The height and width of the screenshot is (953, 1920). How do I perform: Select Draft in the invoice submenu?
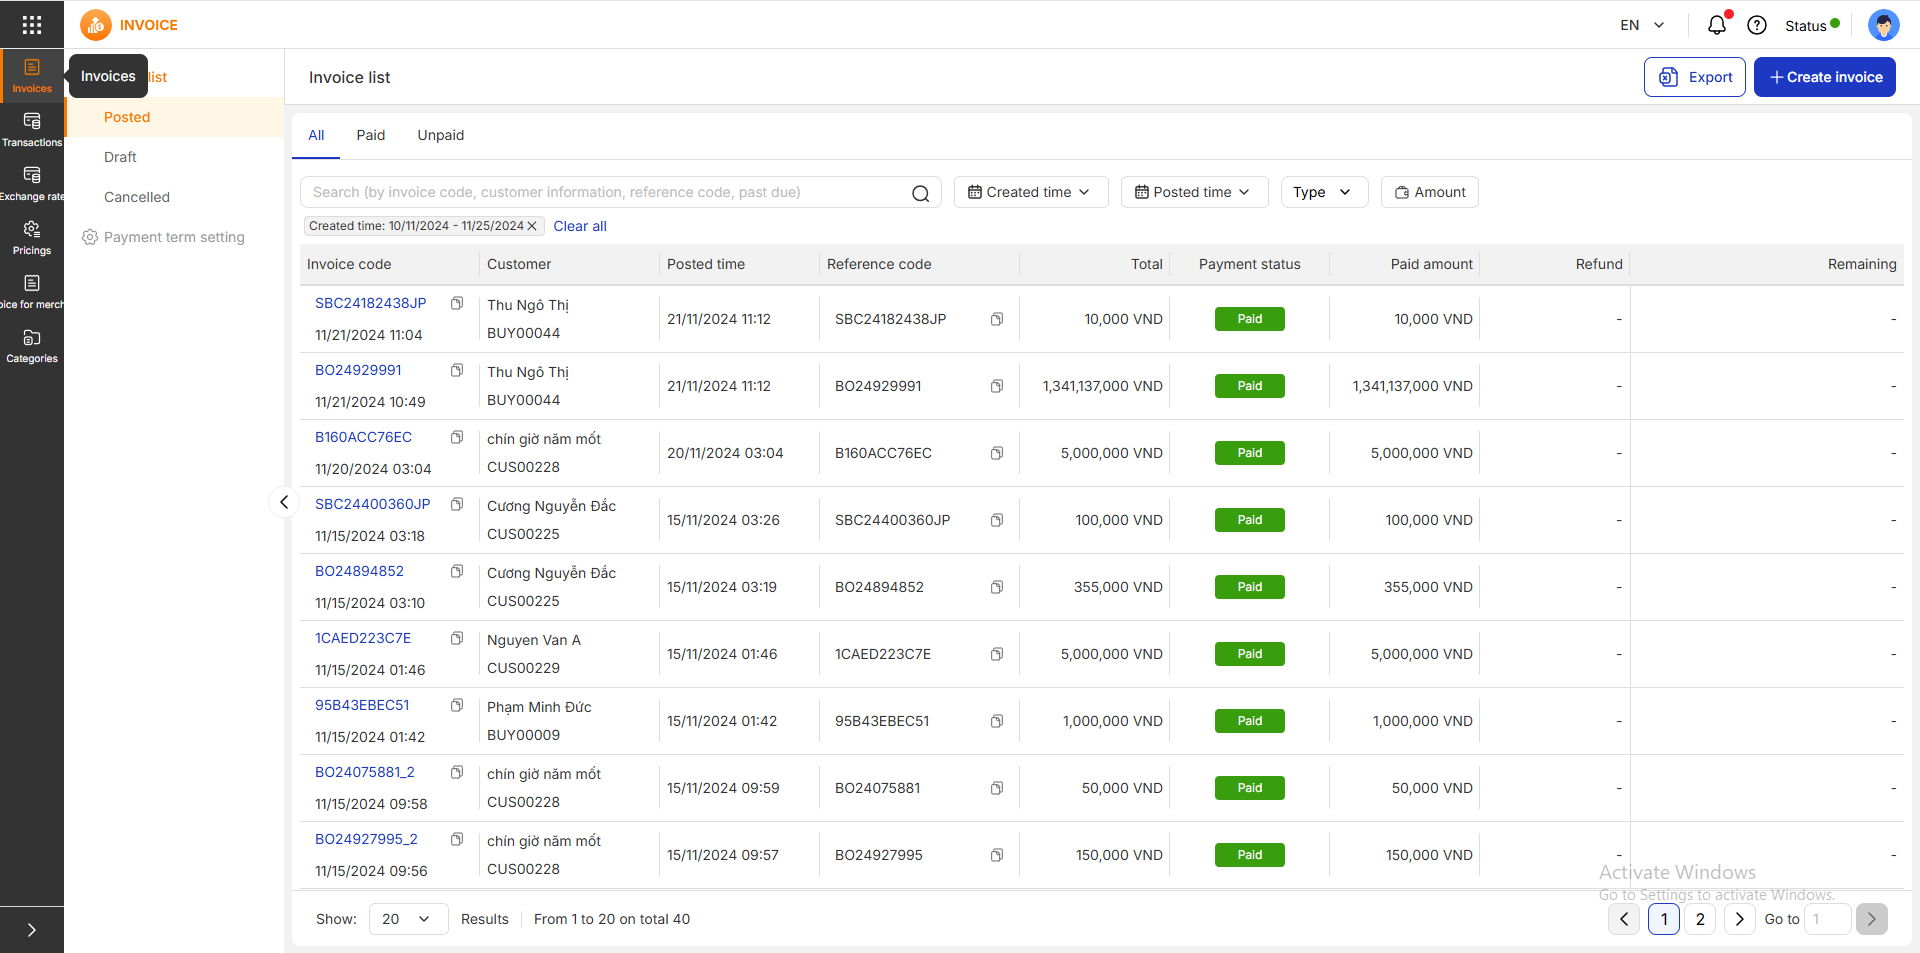click(x=120, y=157)
